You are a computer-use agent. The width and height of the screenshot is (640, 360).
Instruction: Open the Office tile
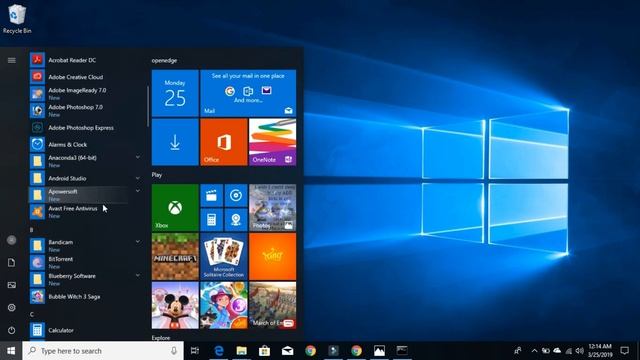pyautogui.click(x=224, y=142)
